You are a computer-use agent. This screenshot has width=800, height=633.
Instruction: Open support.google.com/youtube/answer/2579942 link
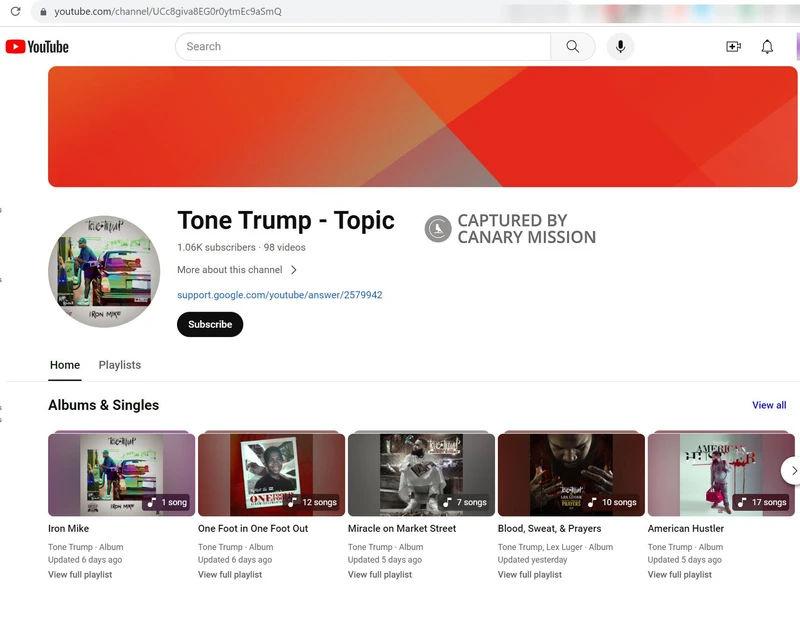click(280, 295)
